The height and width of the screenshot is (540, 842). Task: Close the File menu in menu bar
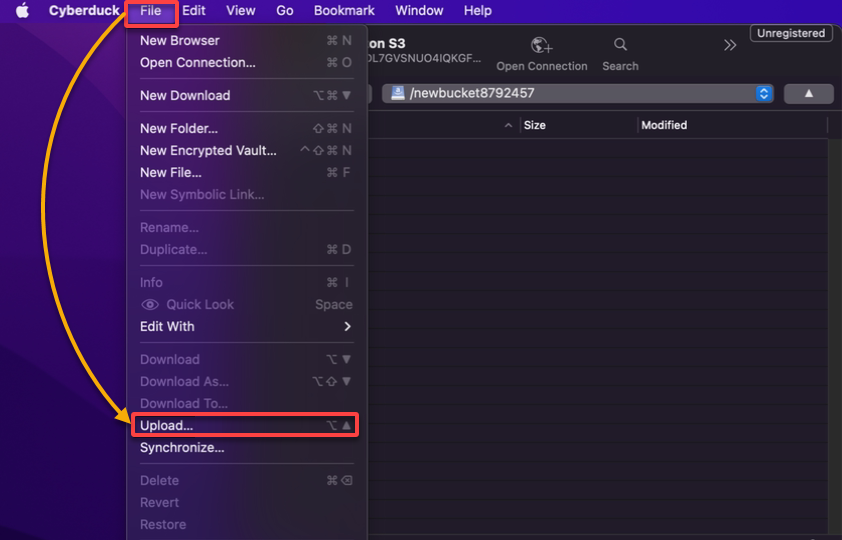151,11
